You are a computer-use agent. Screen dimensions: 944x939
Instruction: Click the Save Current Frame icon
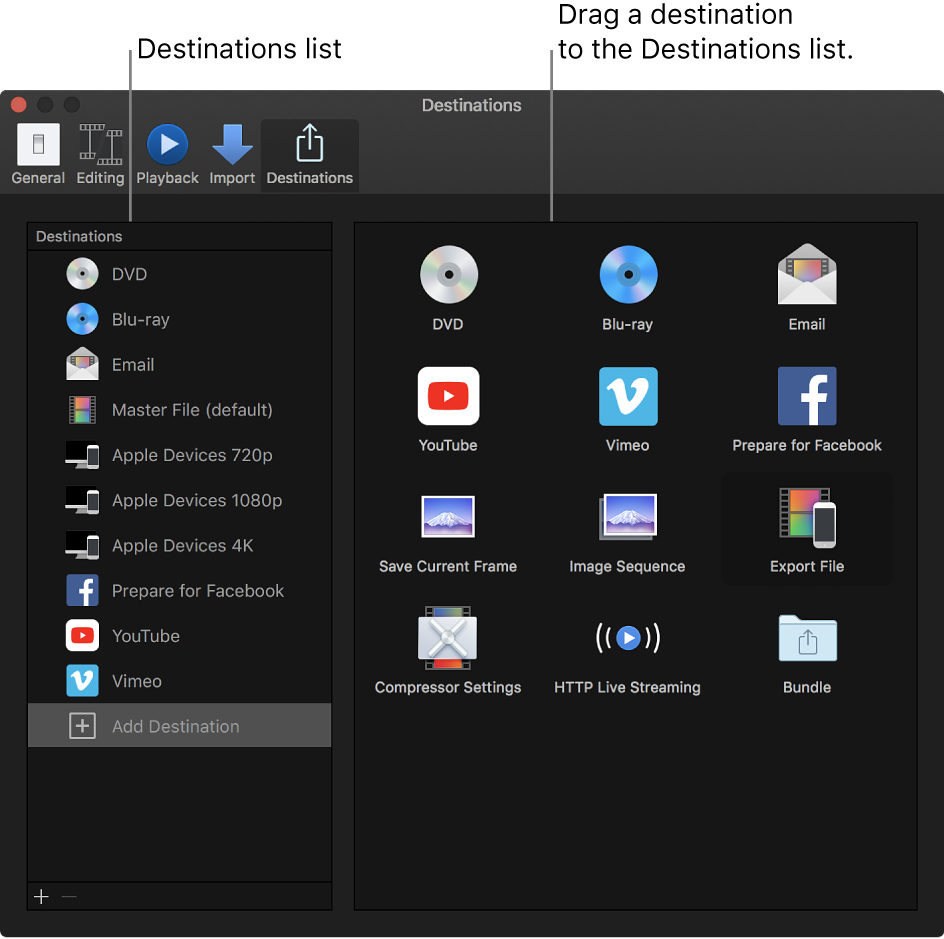pyautogui.click(x=448, y=518)
